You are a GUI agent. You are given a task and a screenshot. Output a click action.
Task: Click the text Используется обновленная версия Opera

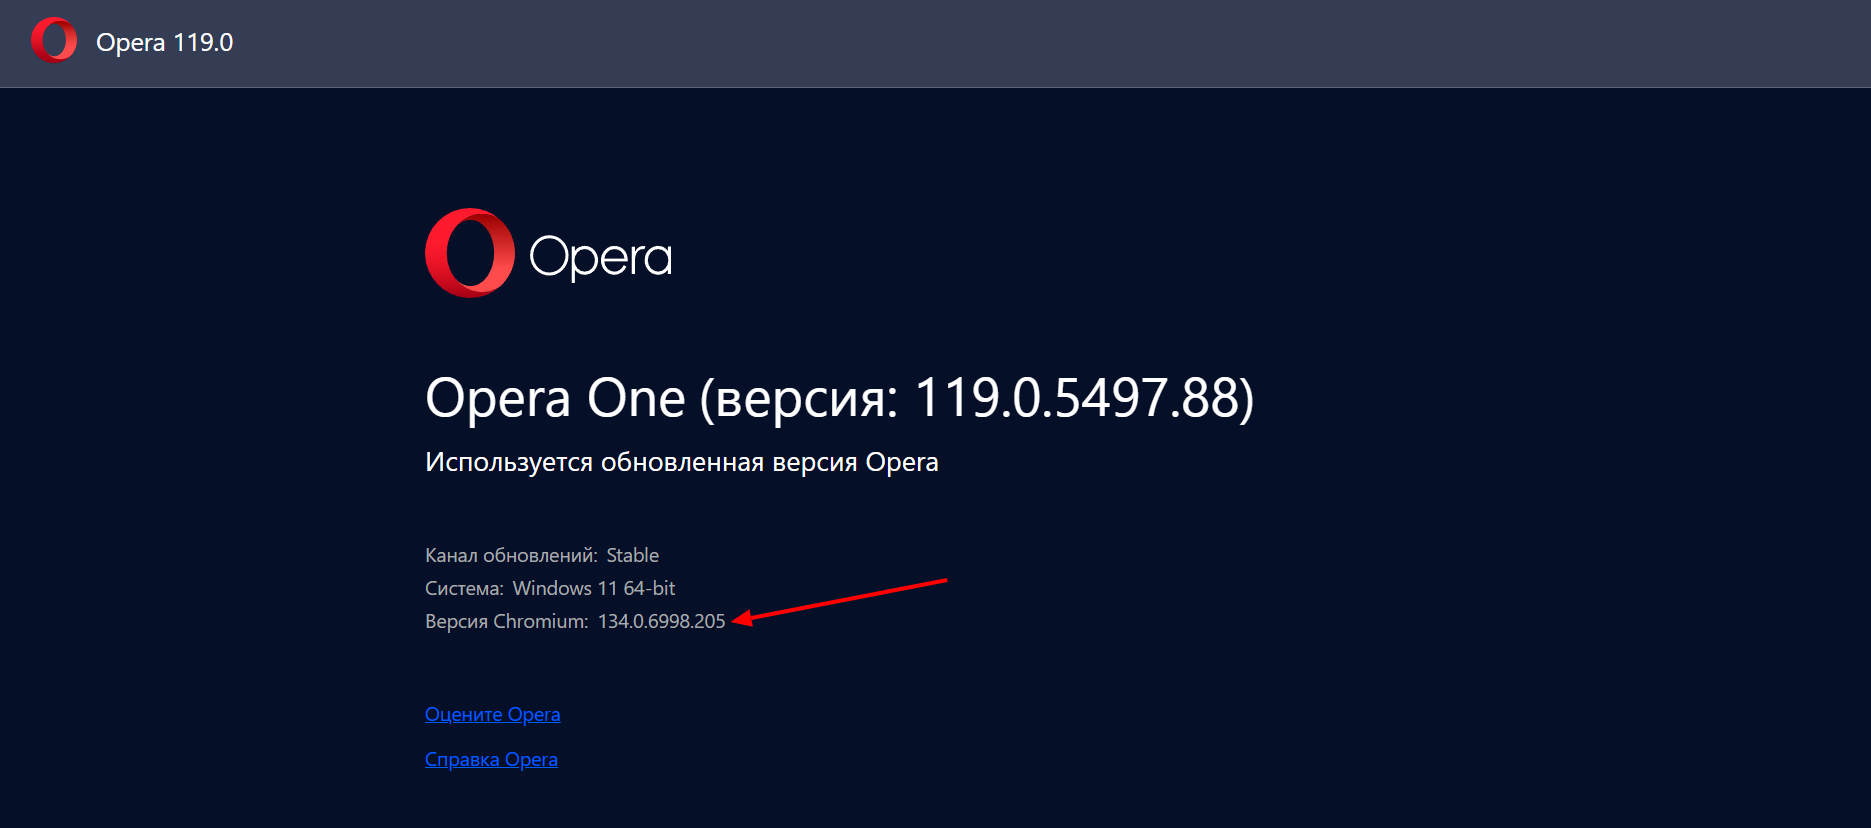[x=681, y=462]
